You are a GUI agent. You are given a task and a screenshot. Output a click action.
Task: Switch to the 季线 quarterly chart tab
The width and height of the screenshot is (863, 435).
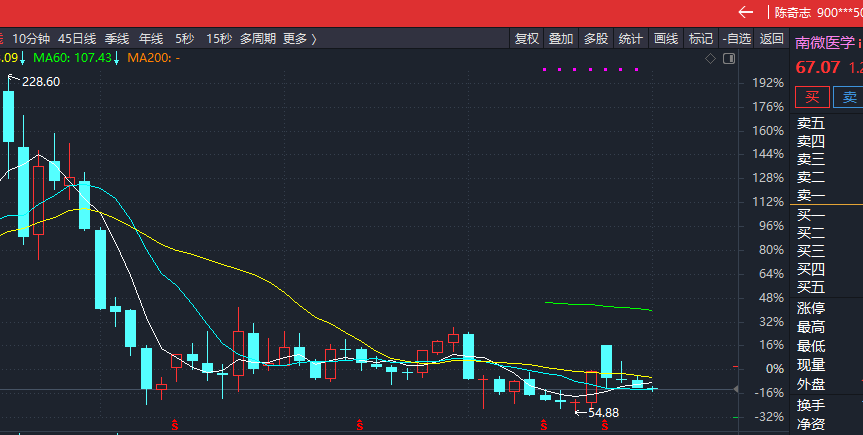tap(118, 39)
